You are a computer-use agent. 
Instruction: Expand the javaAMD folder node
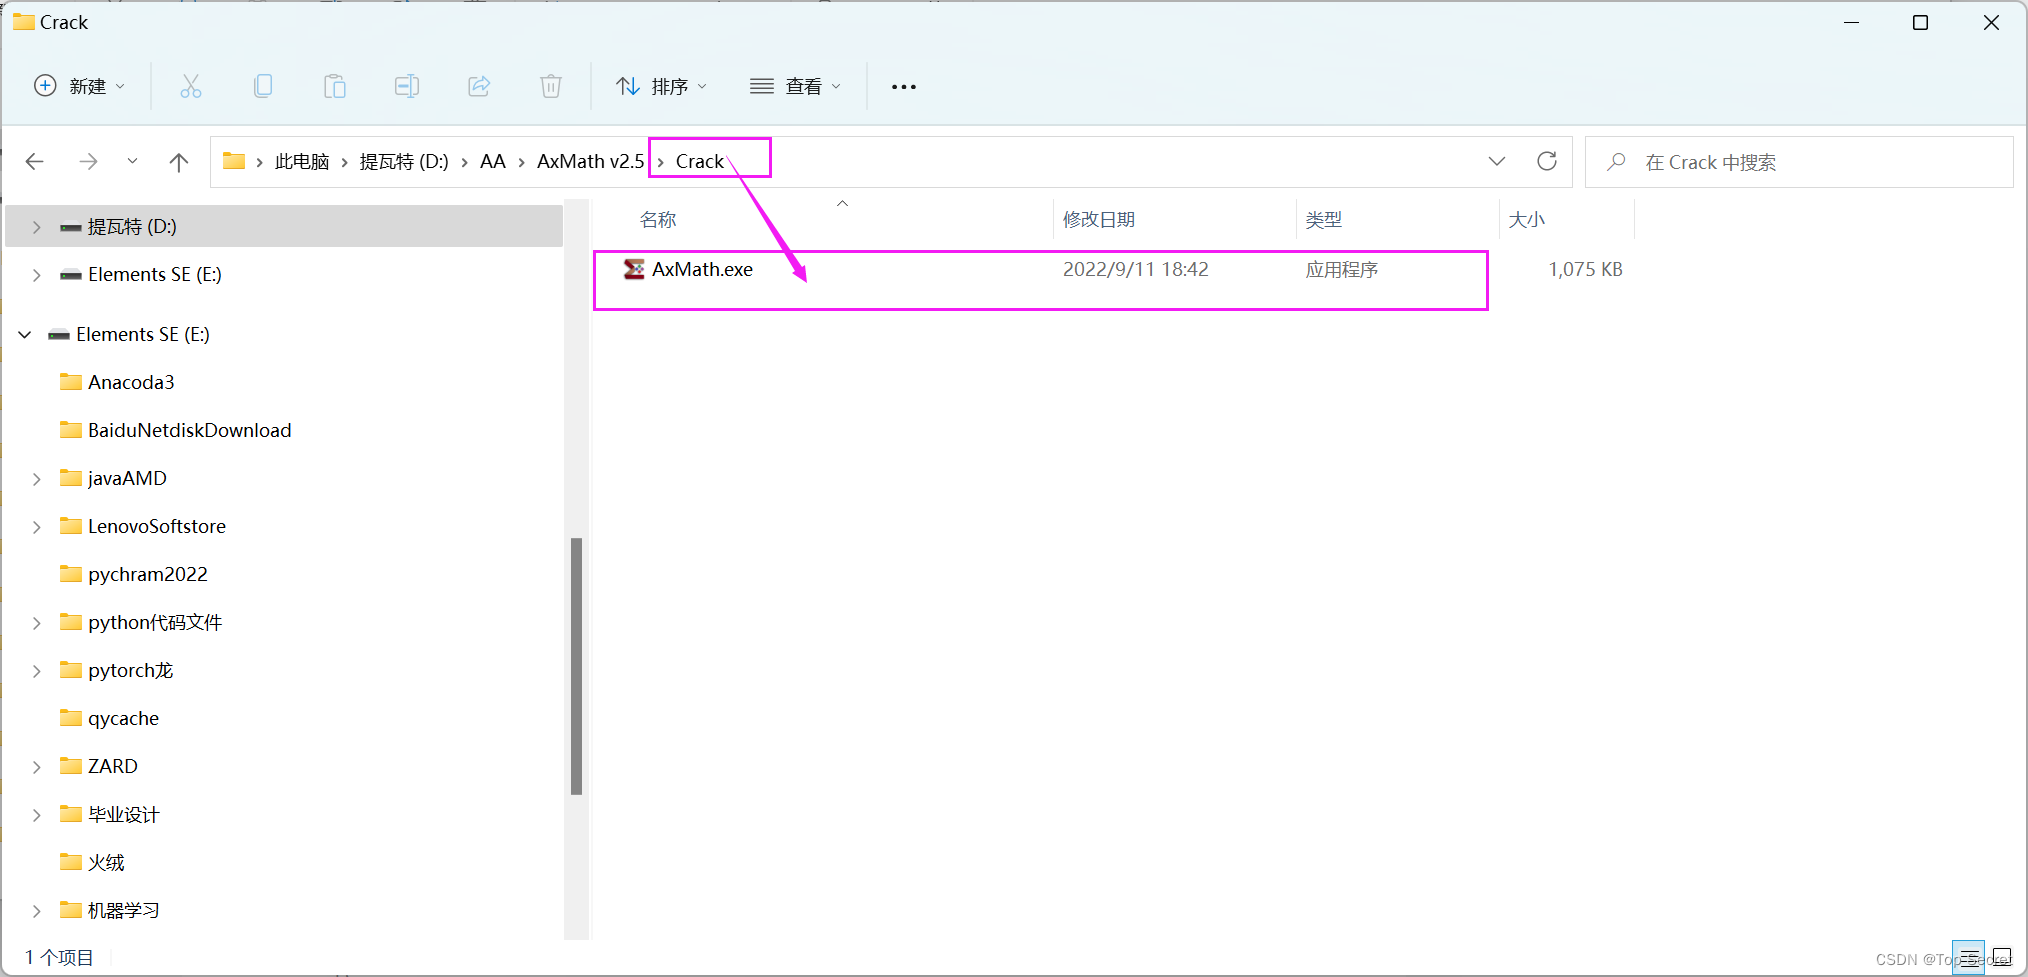pos(37,479)
